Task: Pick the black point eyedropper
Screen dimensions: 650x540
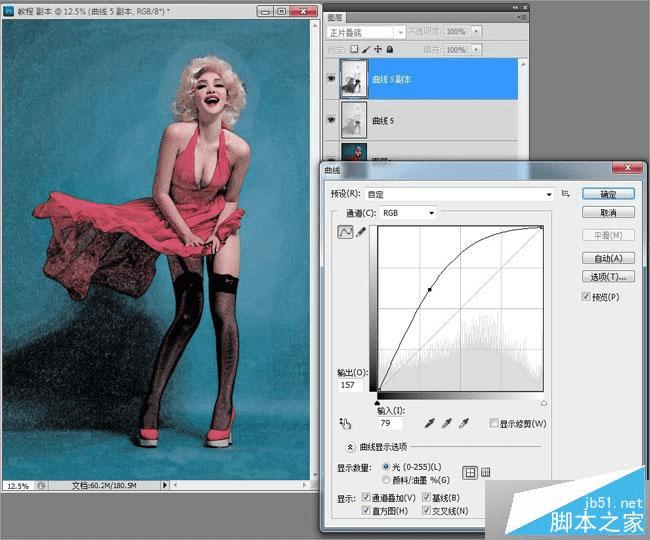Action: [x=429, y=423]
